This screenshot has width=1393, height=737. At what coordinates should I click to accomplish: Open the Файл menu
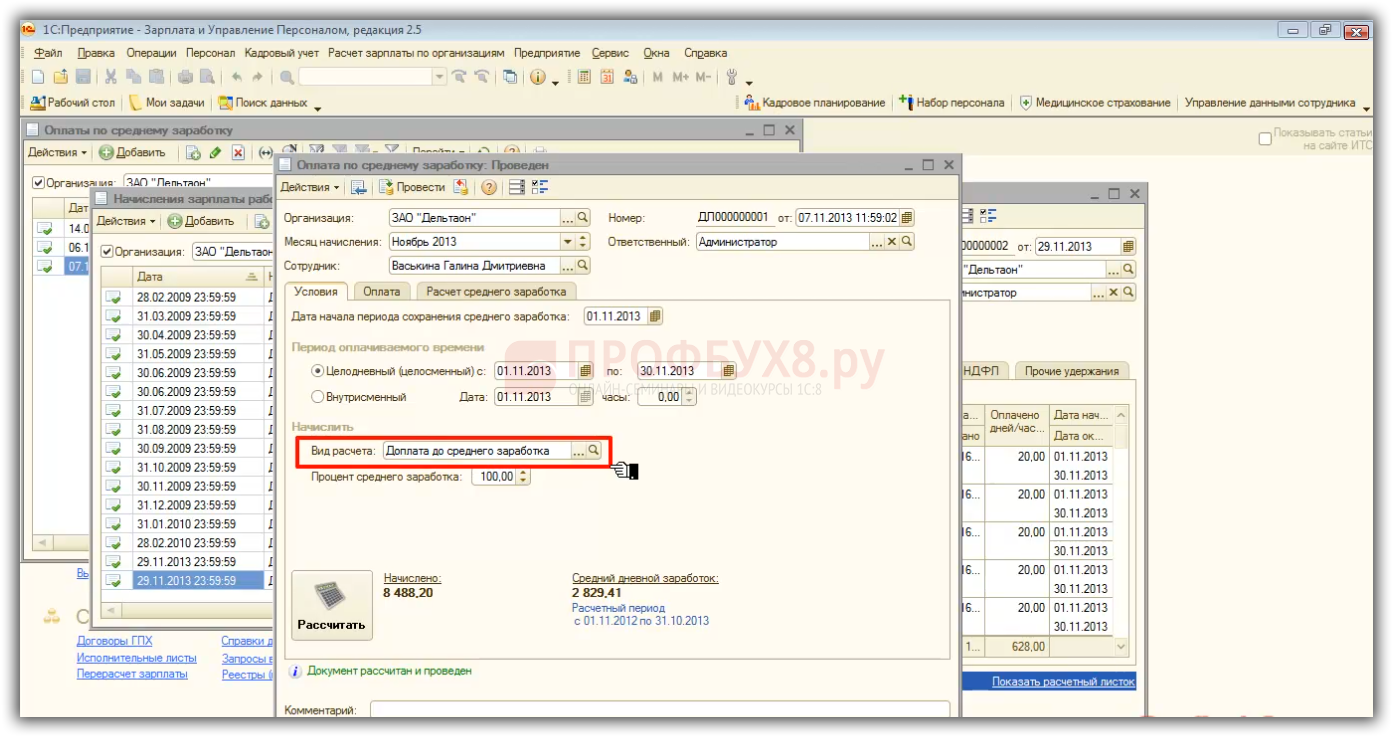click(x=48, y=53)
